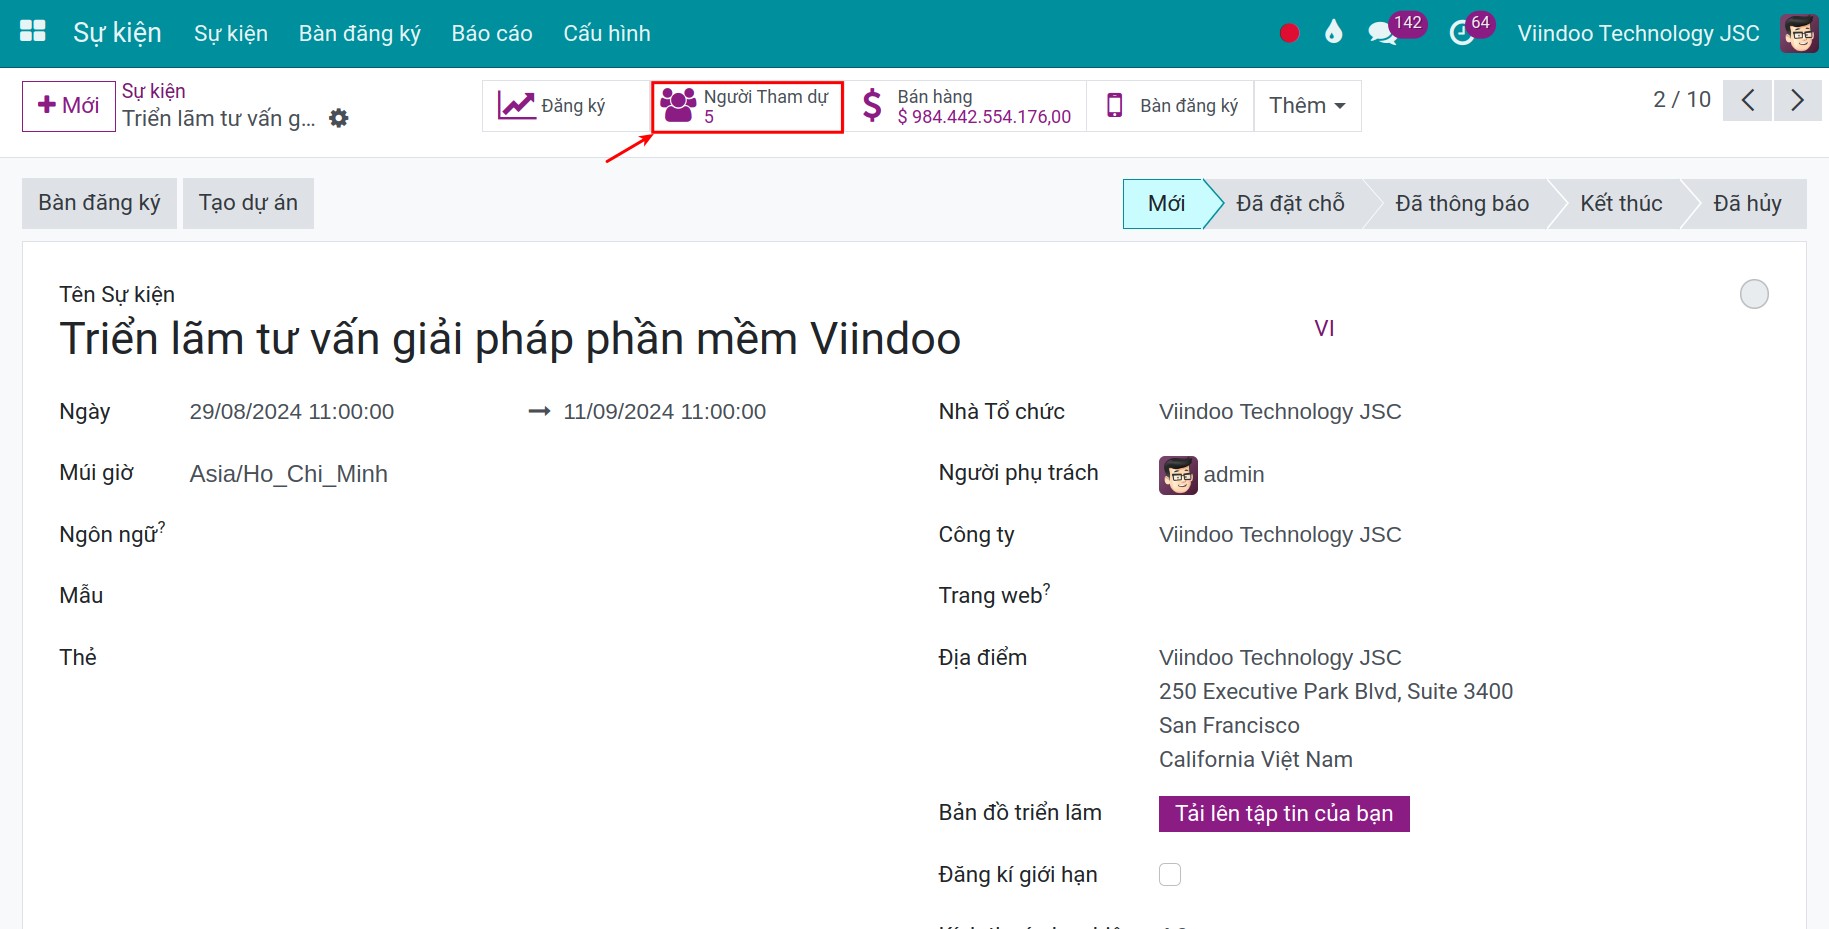The image size is (1829, 929).
Task: Set stage to Đã đặt chỗ
Action: click(1290, 204)
